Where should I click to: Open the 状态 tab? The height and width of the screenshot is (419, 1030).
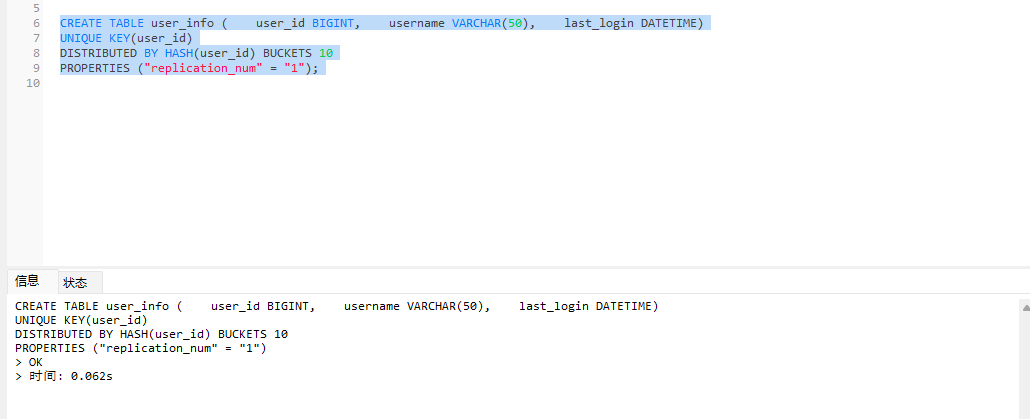pos(76,283)
